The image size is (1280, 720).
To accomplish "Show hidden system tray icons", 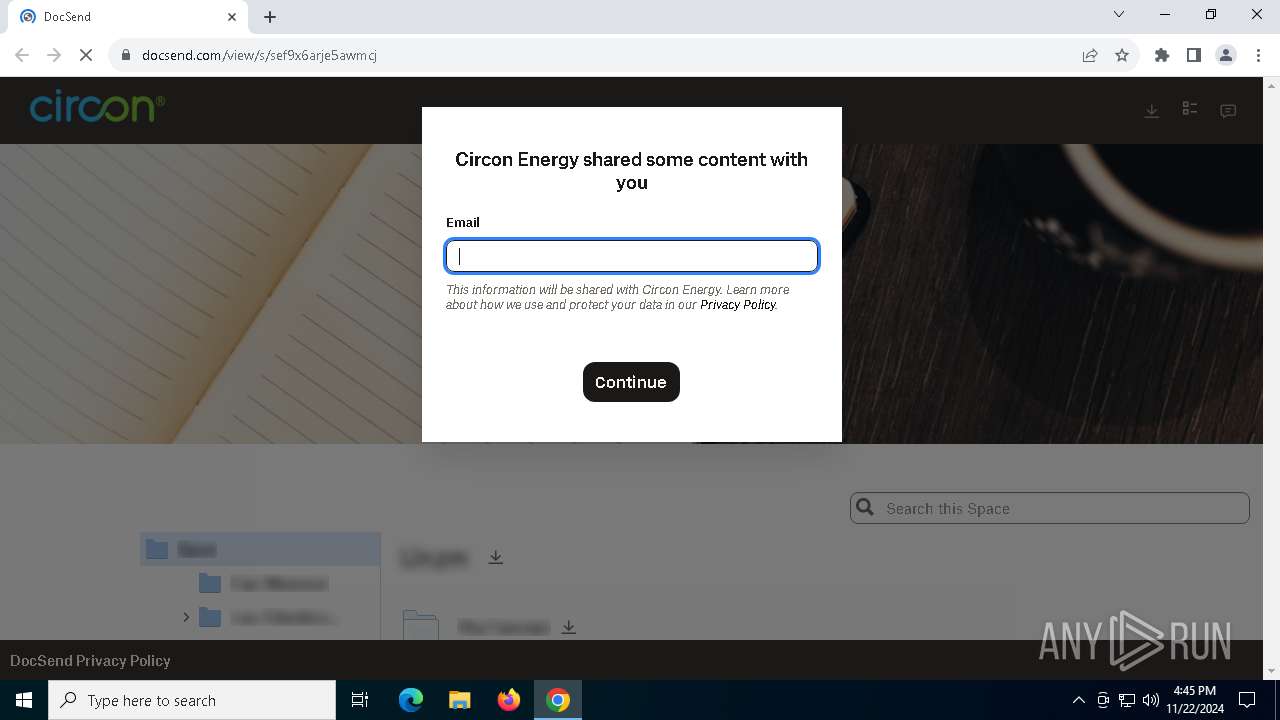I will (1078, 700).
